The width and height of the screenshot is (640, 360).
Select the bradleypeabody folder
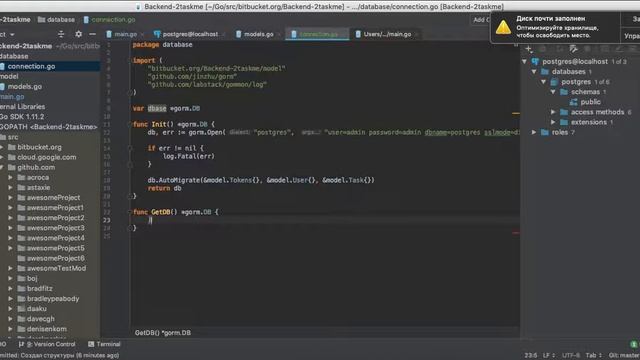coord(53,299)
